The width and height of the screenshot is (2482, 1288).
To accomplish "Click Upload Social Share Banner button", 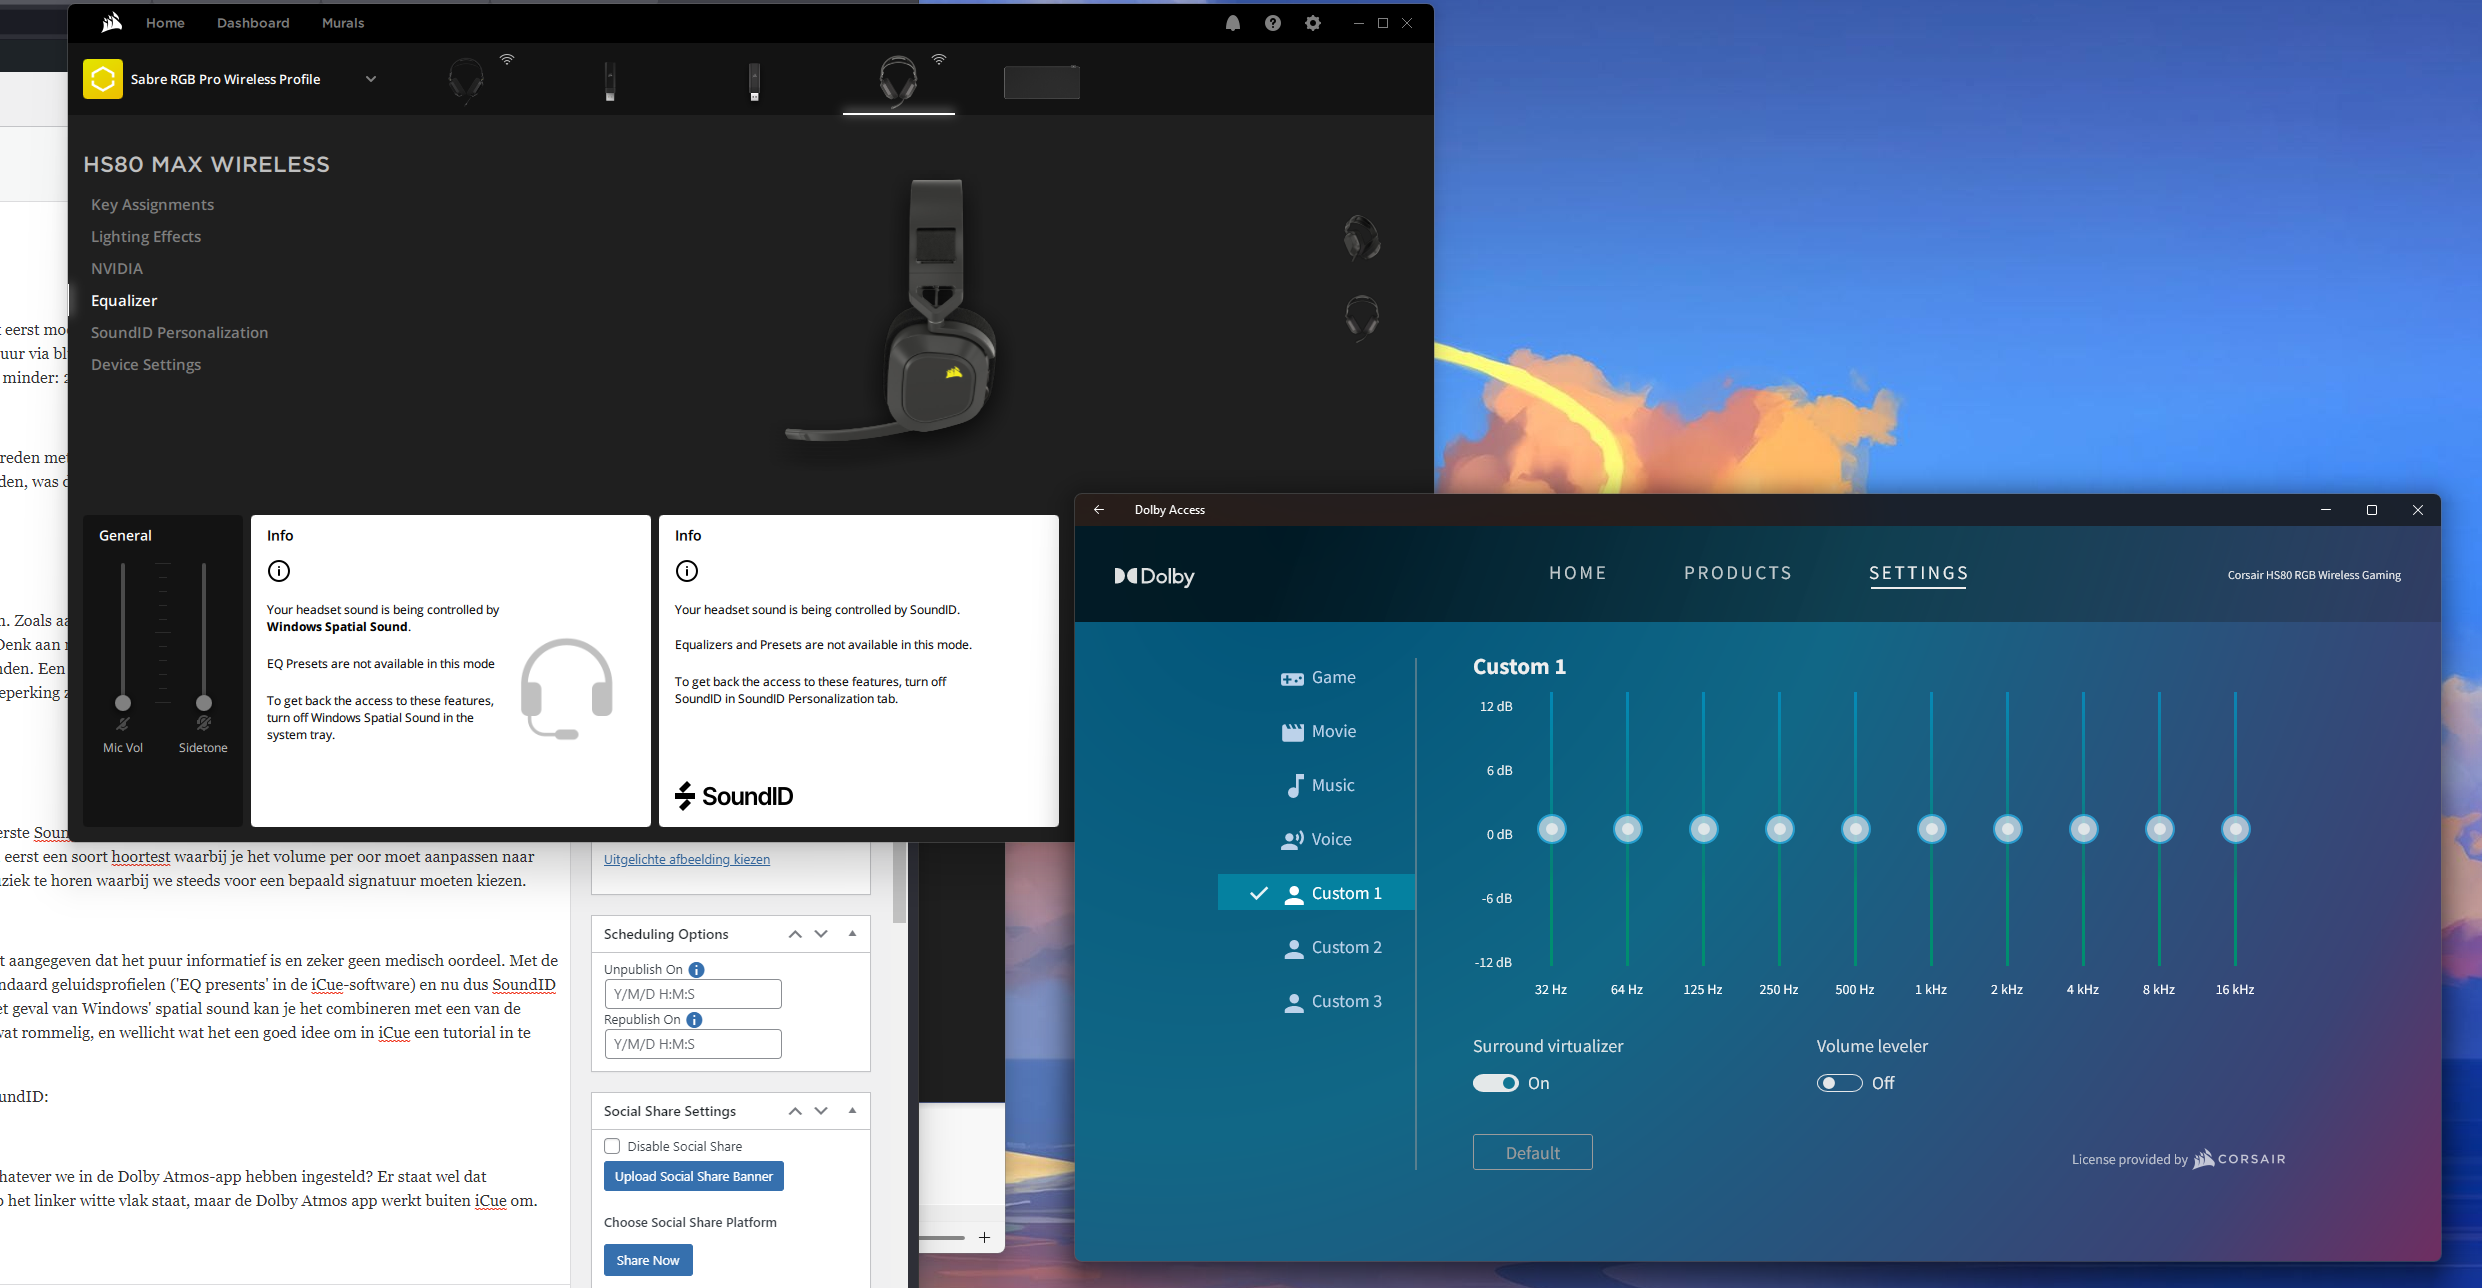I will pos(694,1176).
